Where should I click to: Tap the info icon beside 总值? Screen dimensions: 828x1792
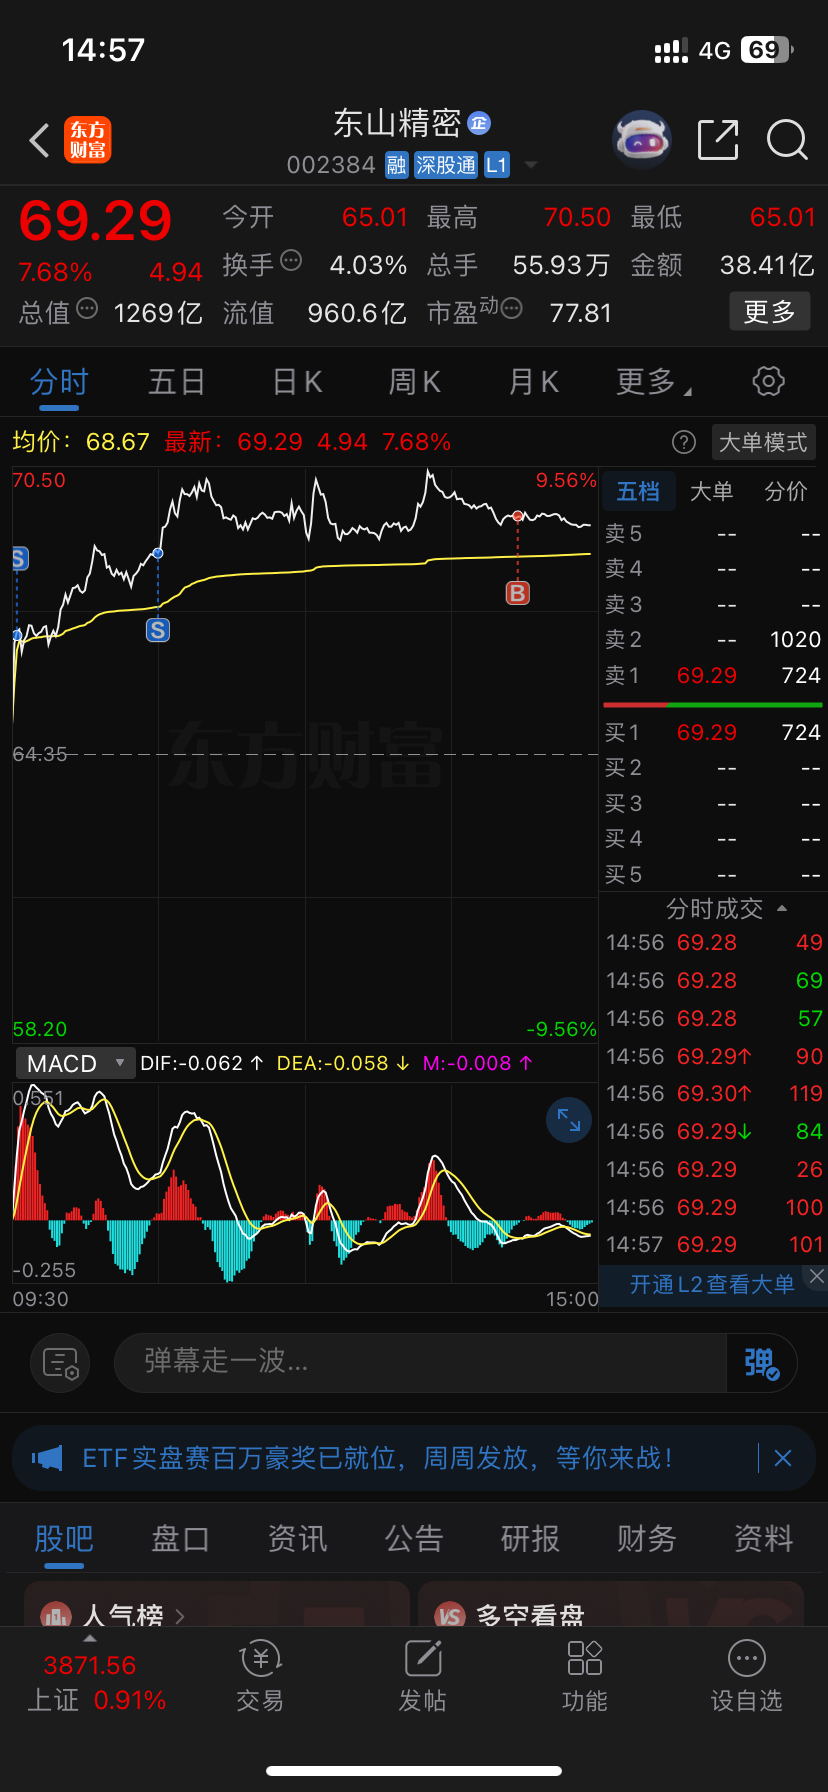(87, 308)
